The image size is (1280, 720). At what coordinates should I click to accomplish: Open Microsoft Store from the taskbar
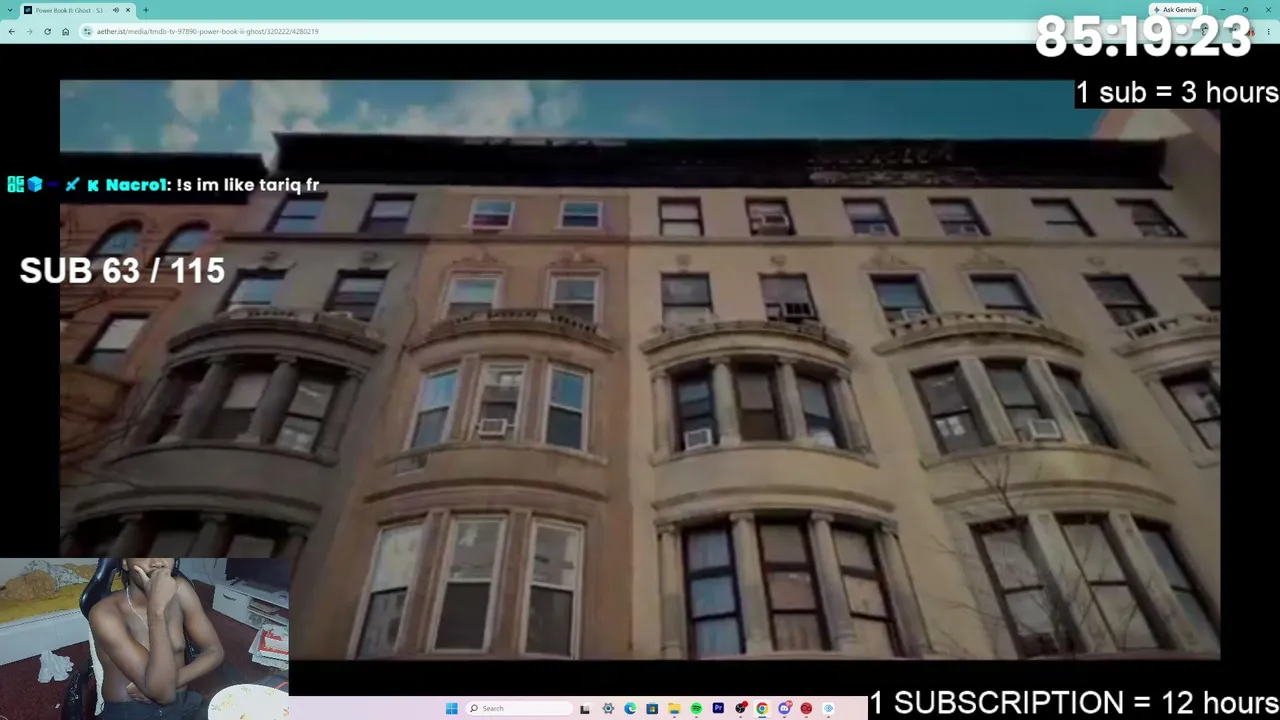coord(652,709)
